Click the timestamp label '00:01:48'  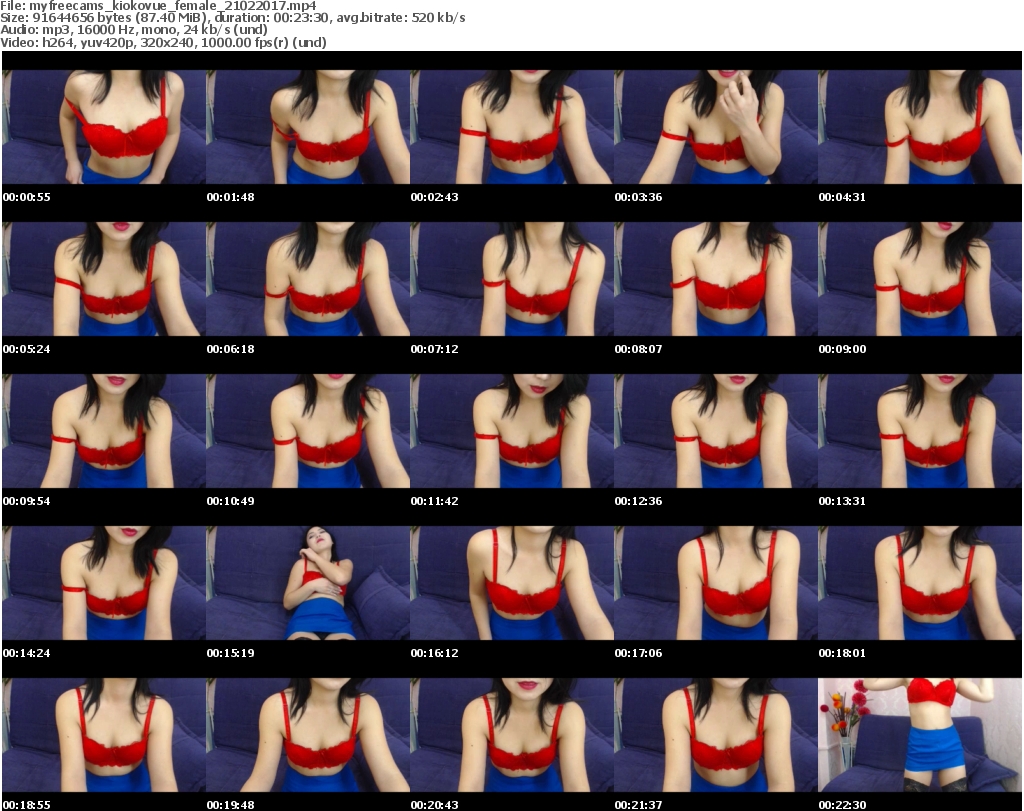231,197
